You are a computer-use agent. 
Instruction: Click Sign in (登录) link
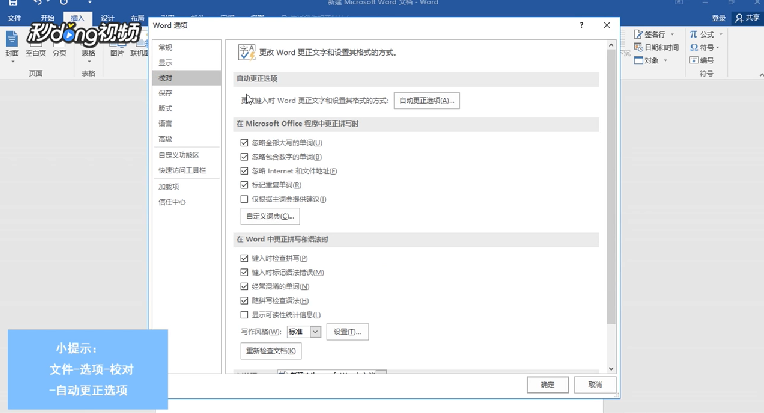point(719,18)
